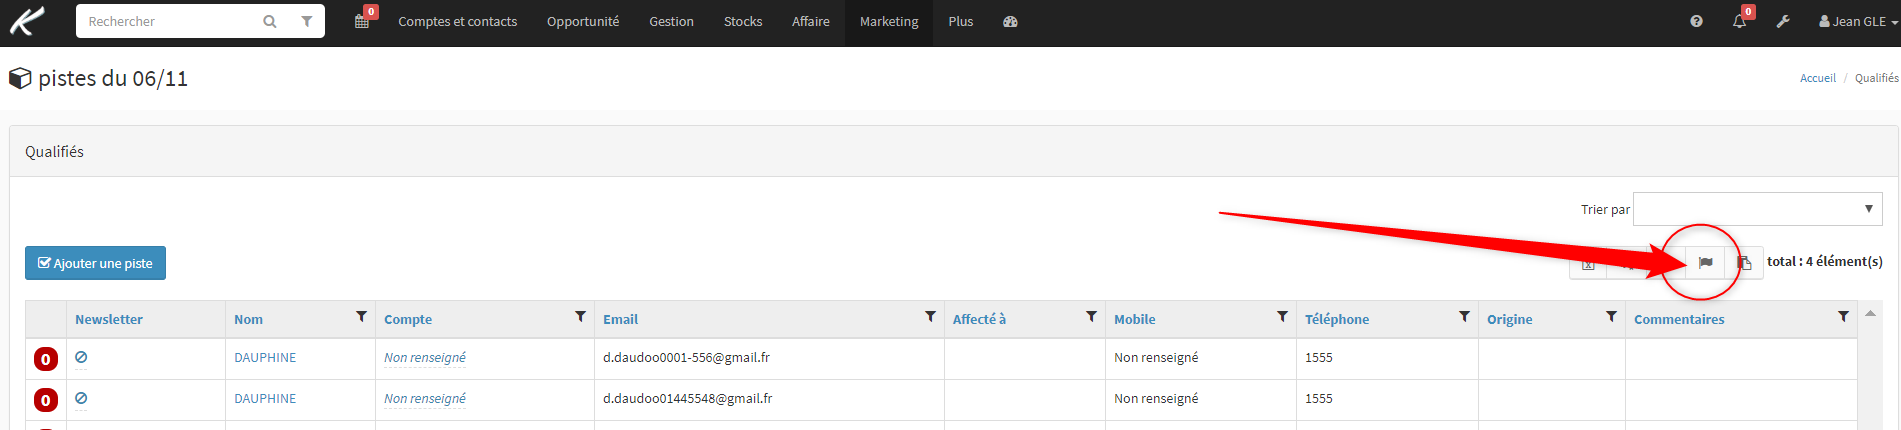Open the dashboard gauge icon

click(x=1010, y=21)
